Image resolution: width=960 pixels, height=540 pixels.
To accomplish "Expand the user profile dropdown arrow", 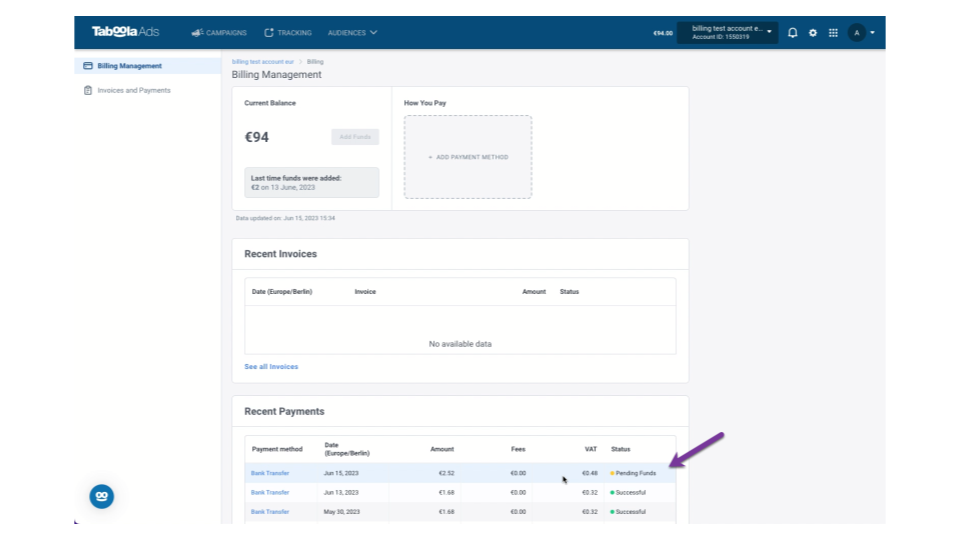I will coord(872,33).
